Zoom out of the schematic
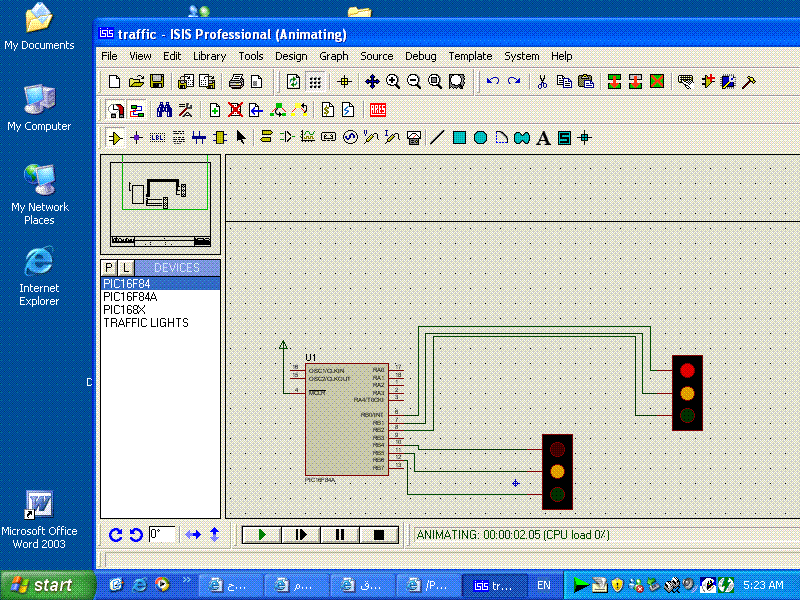 click(x=414, y=82)
